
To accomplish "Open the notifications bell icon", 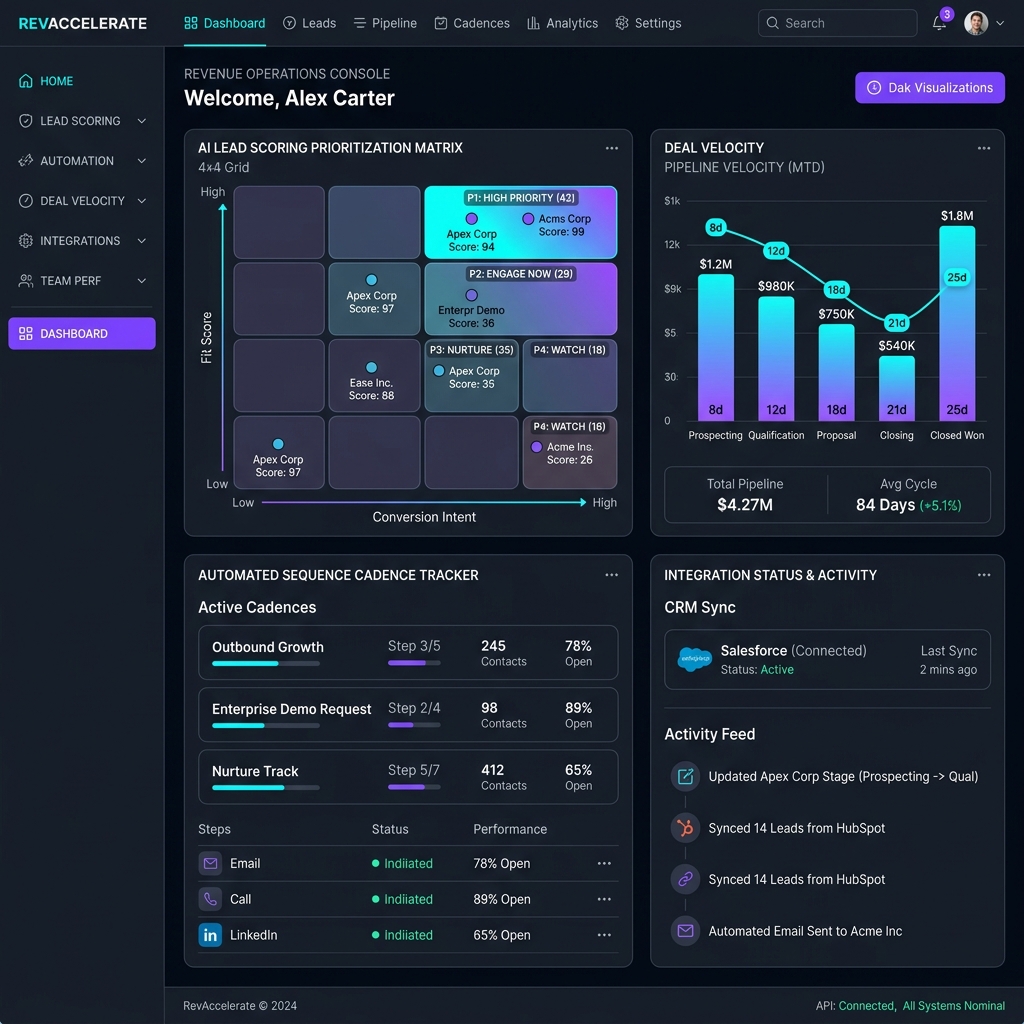I will coord(939,24).
